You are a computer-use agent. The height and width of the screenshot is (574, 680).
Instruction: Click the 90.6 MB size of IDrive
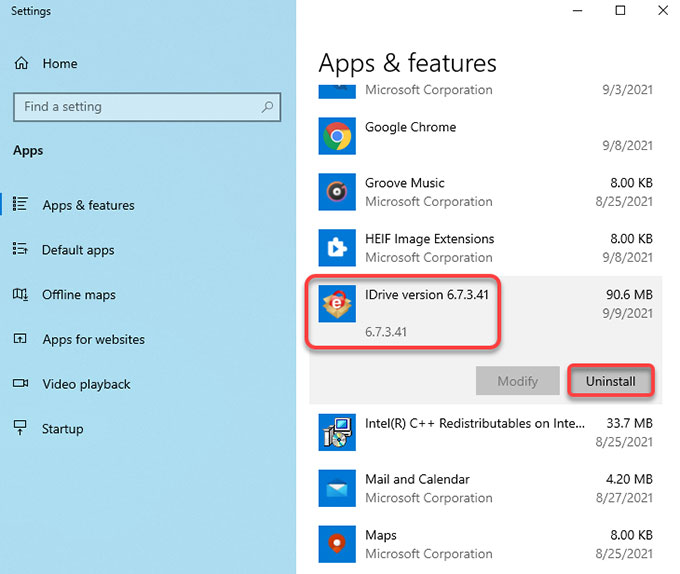click(629, 295)
